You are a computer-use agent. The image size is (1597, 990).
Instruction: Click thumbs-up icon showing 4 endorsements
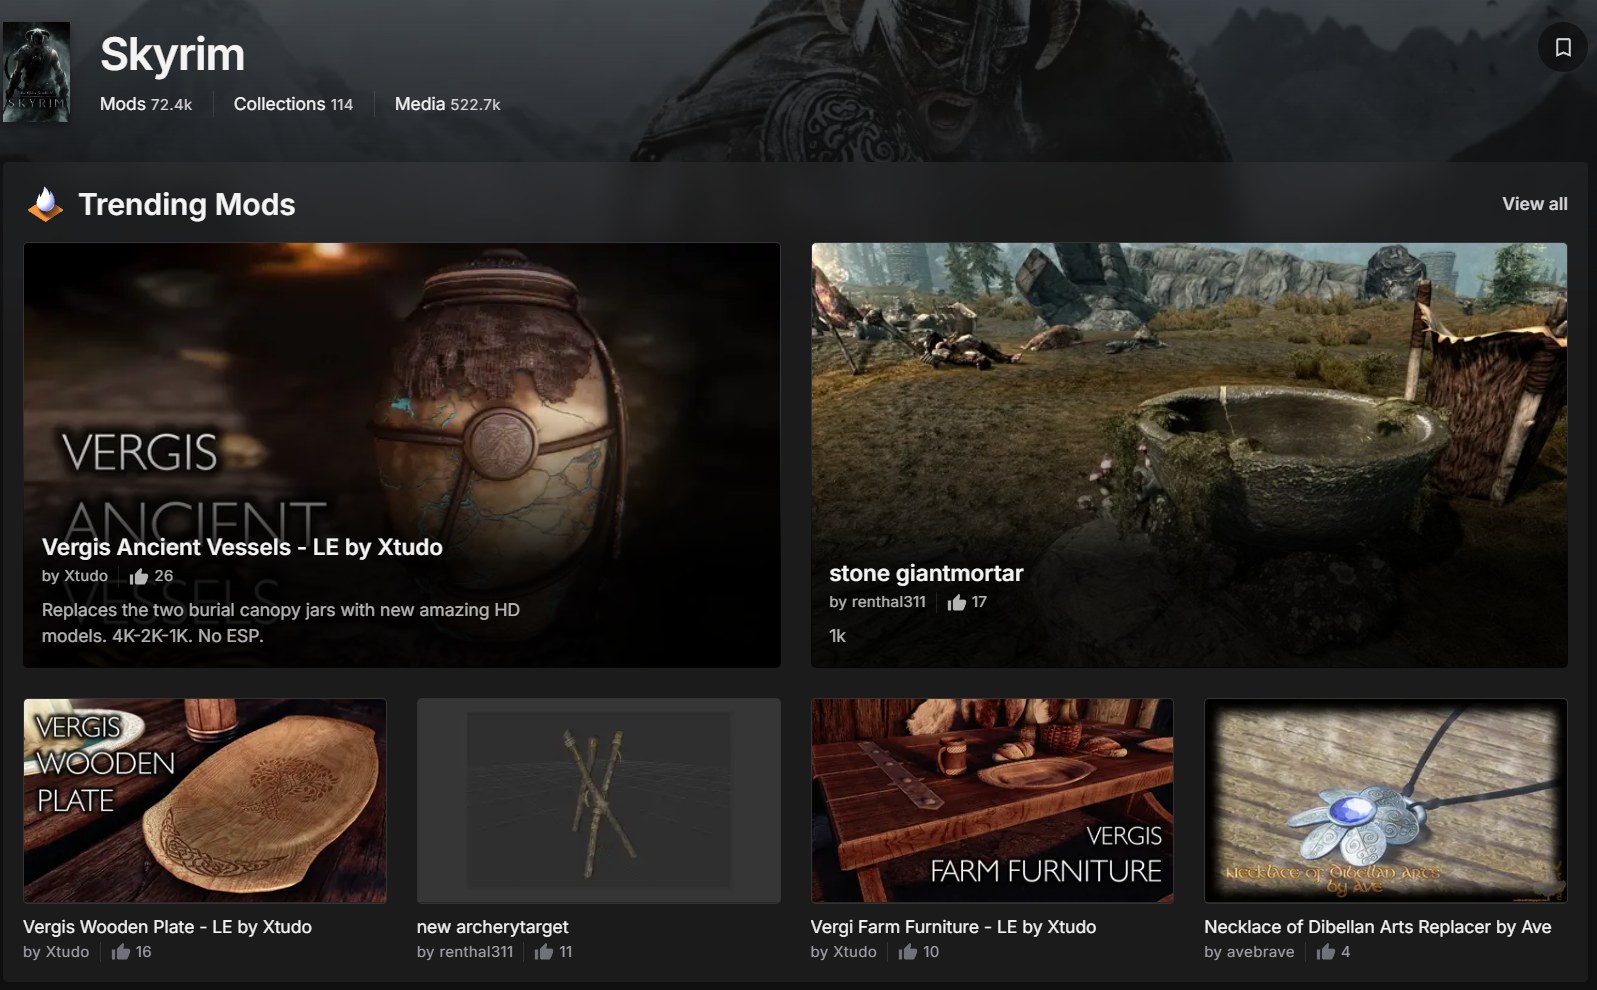[x=1326, y=952]
